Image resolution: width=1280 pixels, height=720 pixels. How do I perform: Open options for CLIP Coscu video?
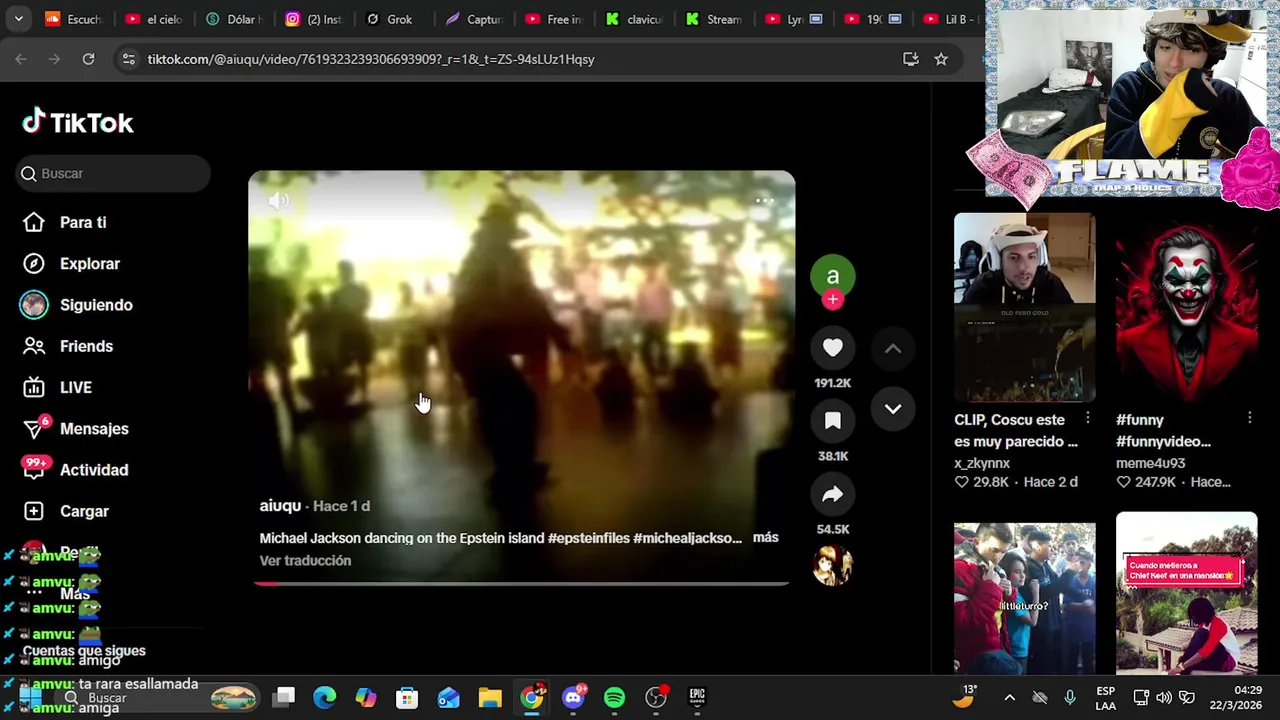pyautogui.click(x=1088, y=418)
